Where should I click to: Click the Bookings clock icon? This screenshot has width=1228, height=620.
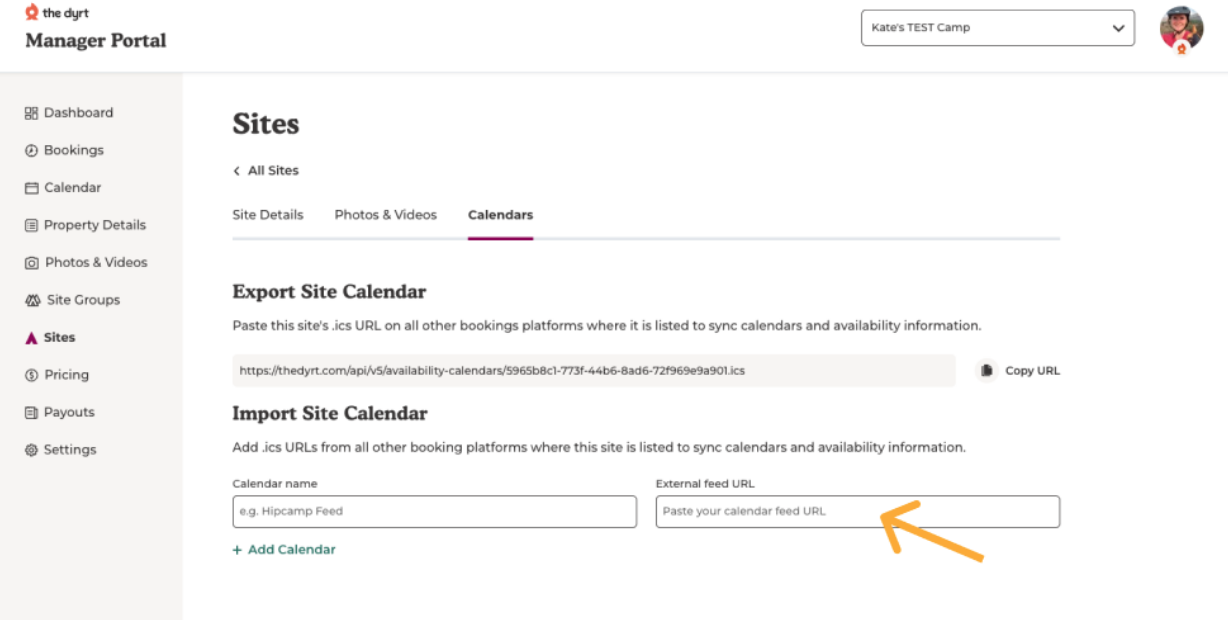pos(31,150)
